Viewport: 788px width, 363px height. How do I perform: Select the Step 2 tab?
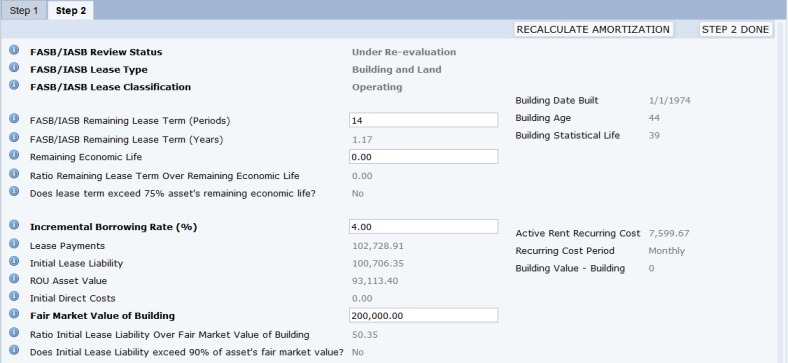click(x=70, y=11)
